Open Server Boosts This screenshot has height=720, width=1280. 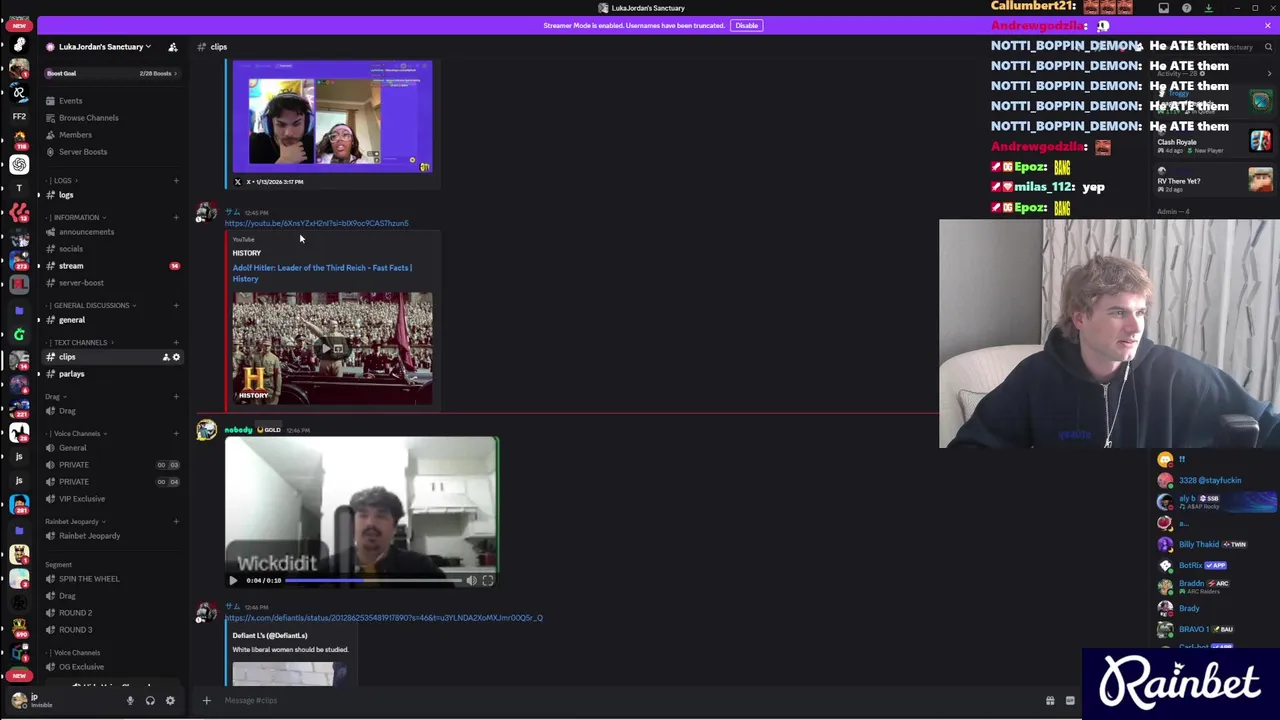coord(82,152)
